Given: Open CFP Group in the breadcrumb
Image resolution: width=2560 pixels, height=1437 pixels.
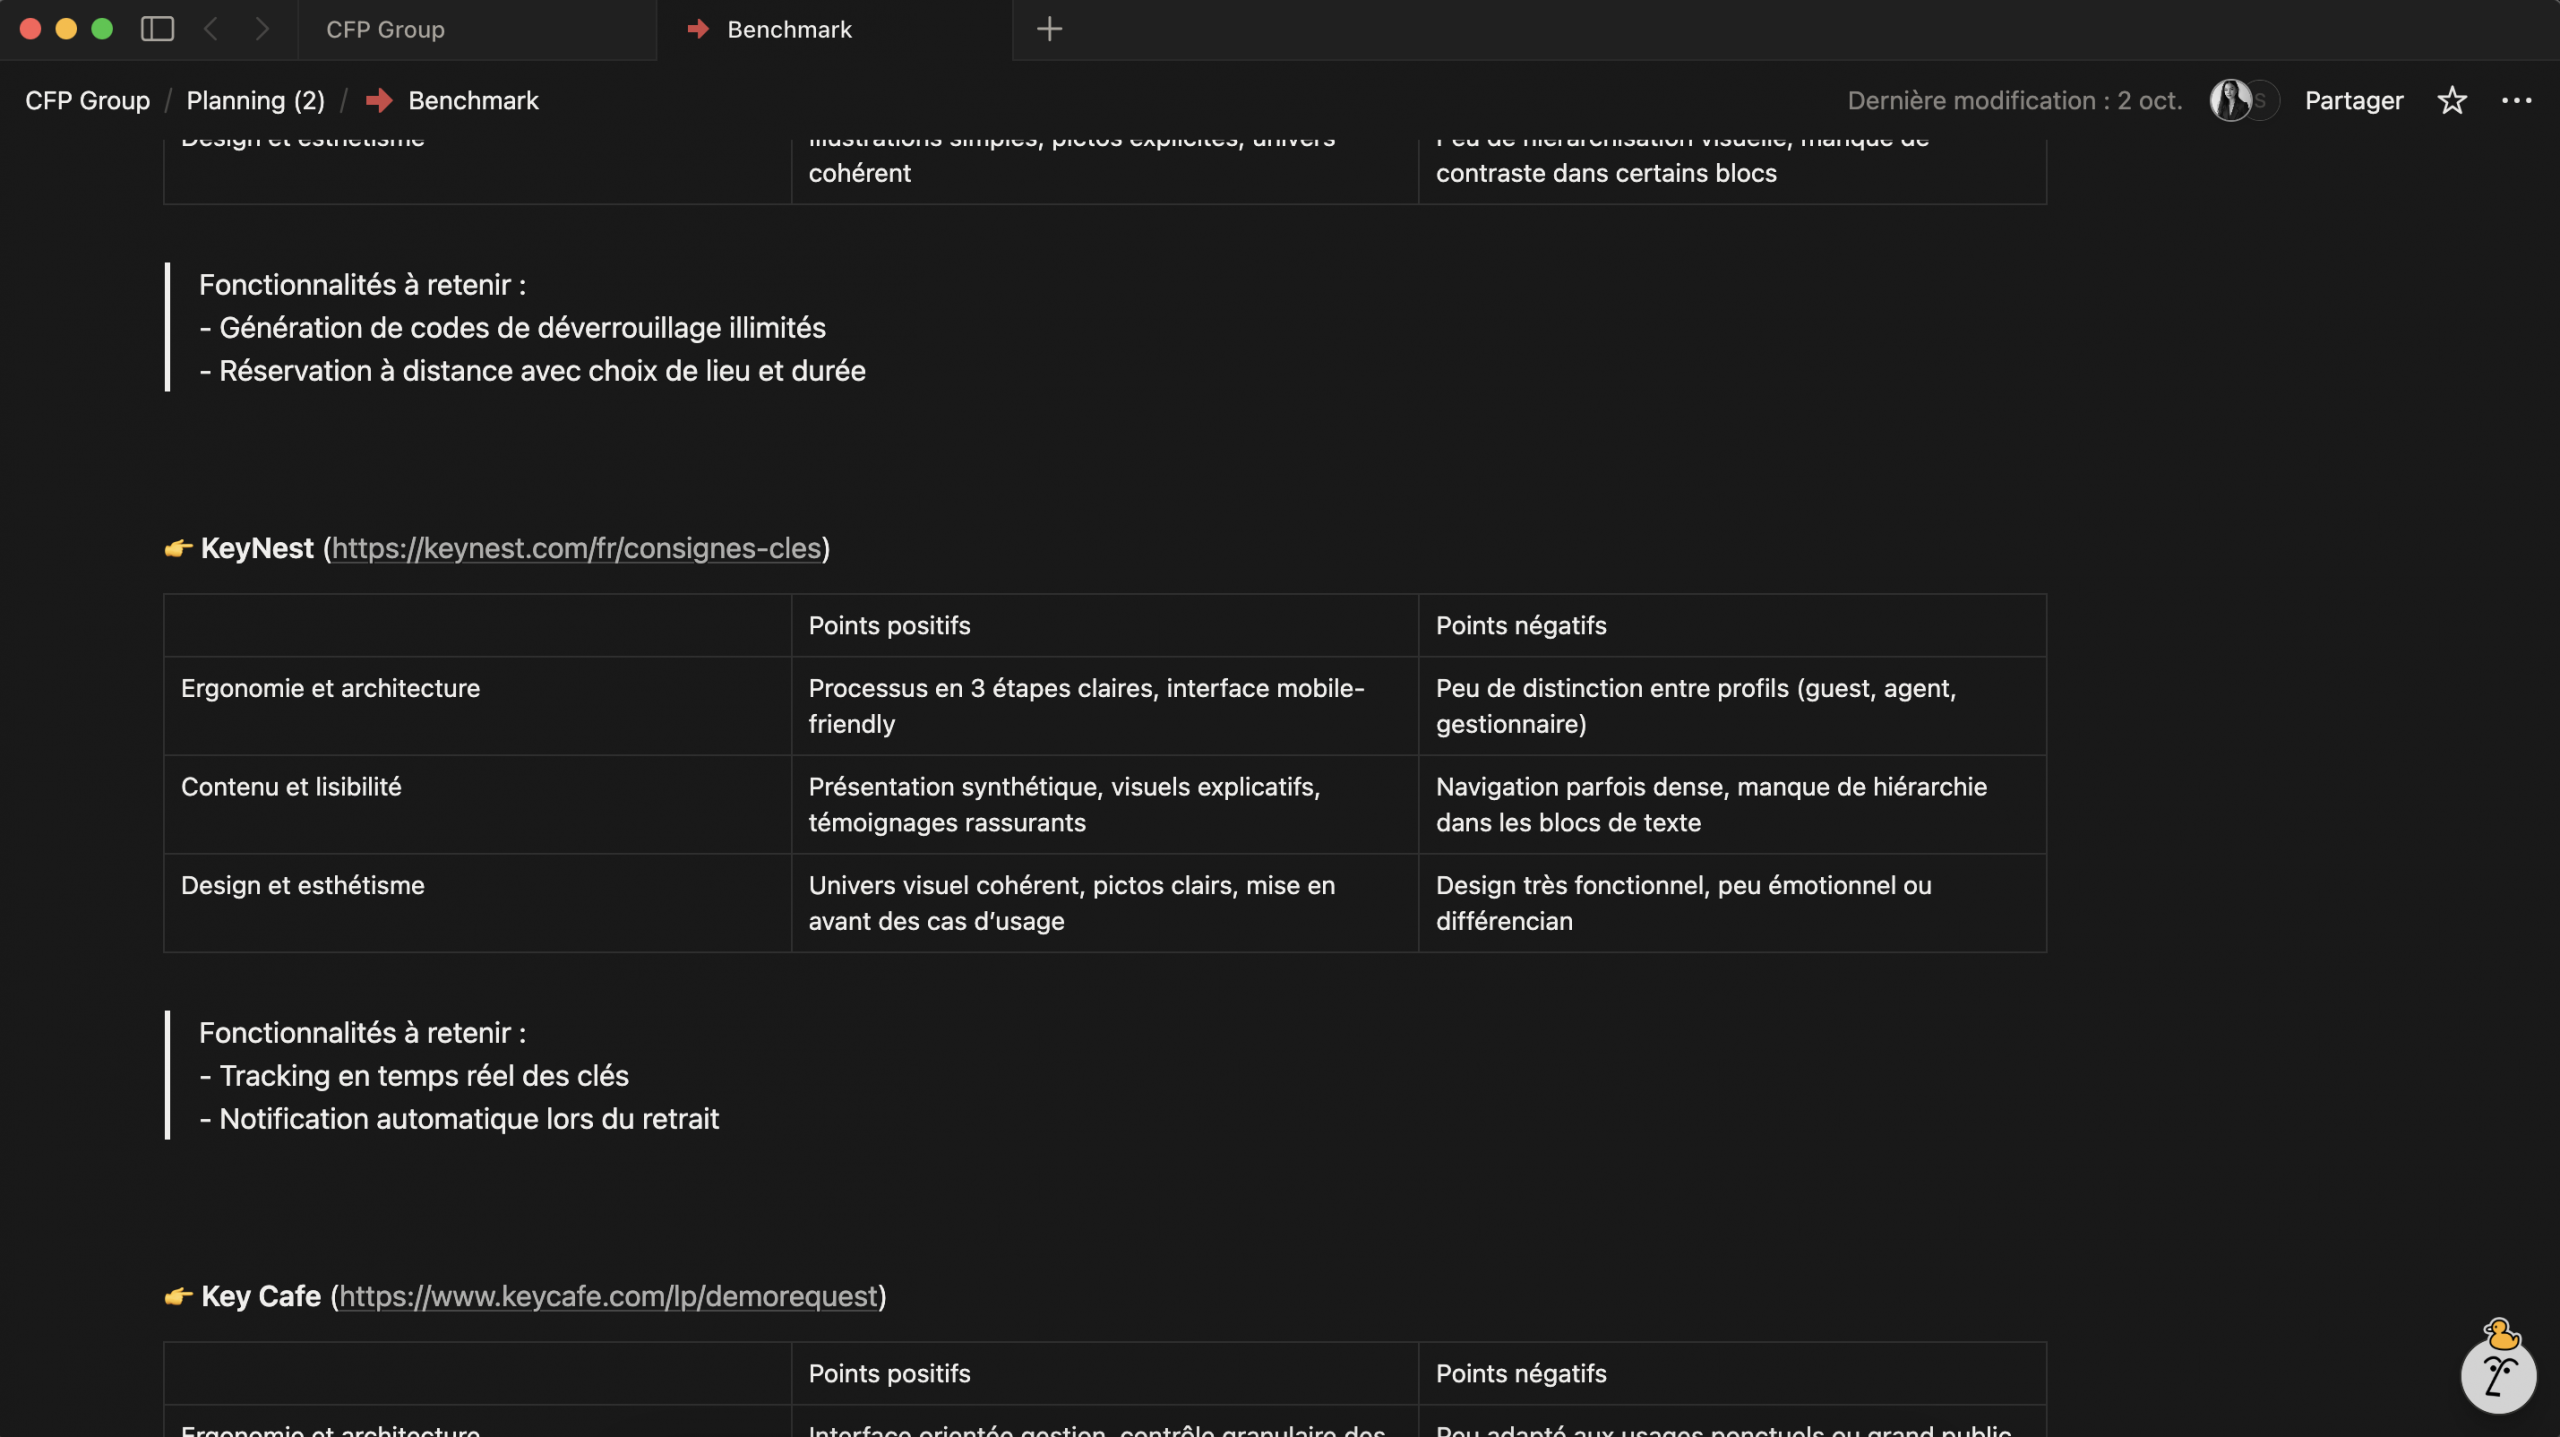Looking at the screenshot, I should click(87, 101).
